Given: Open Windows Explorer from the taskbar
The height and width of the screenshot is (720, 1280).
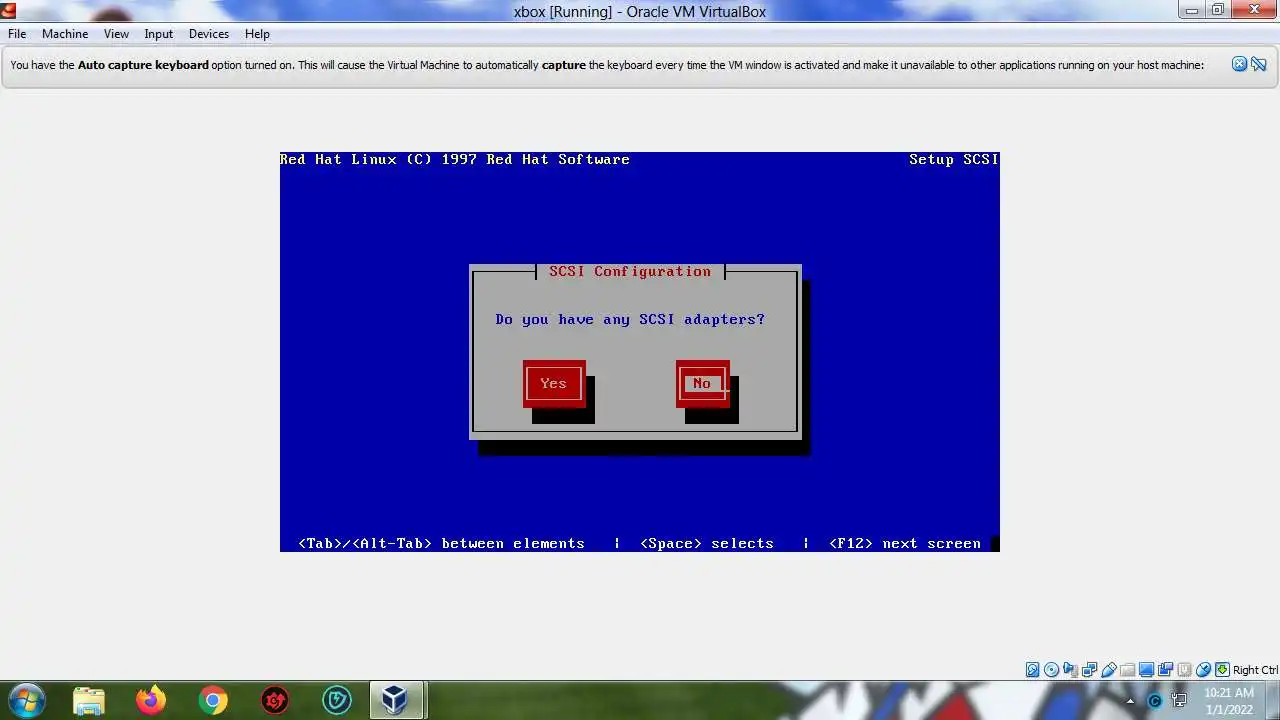Looking at the screenshot, I should pyautogui.click(x=89, y=700).
